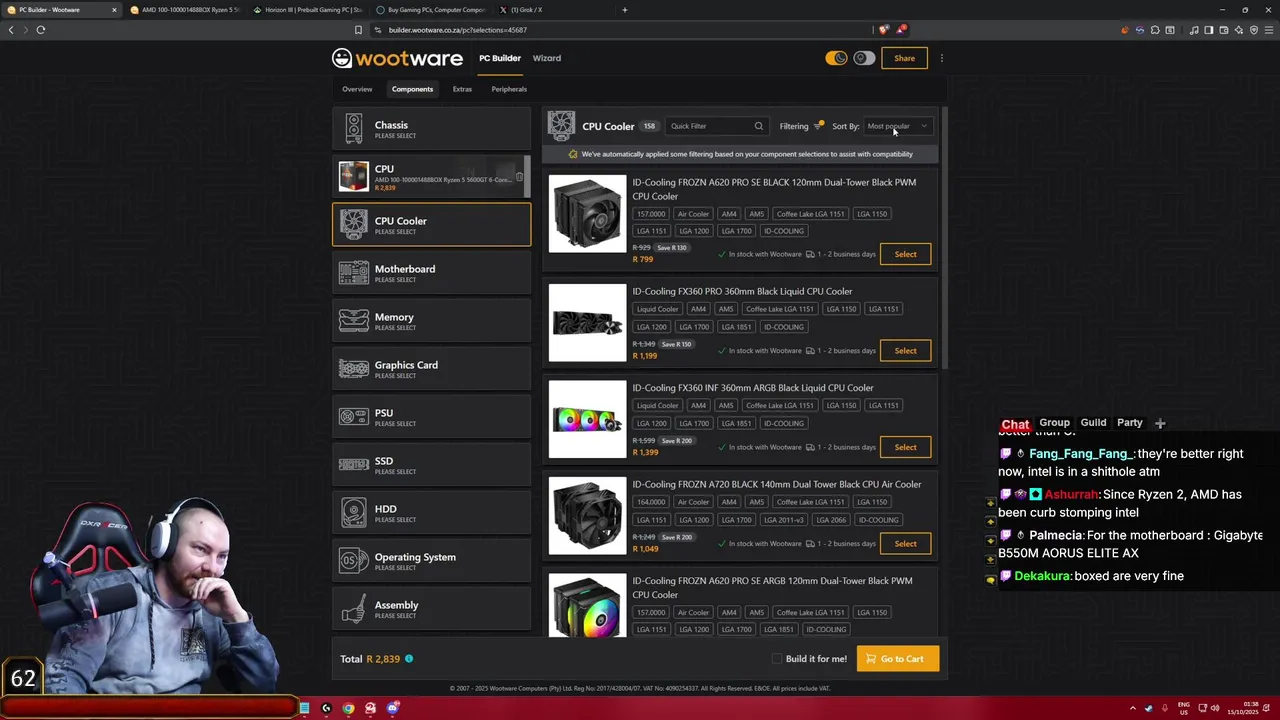Click the product list vertical scrollbar
The height and width of the screenshot is (720, 1280).
coord(944,237)
